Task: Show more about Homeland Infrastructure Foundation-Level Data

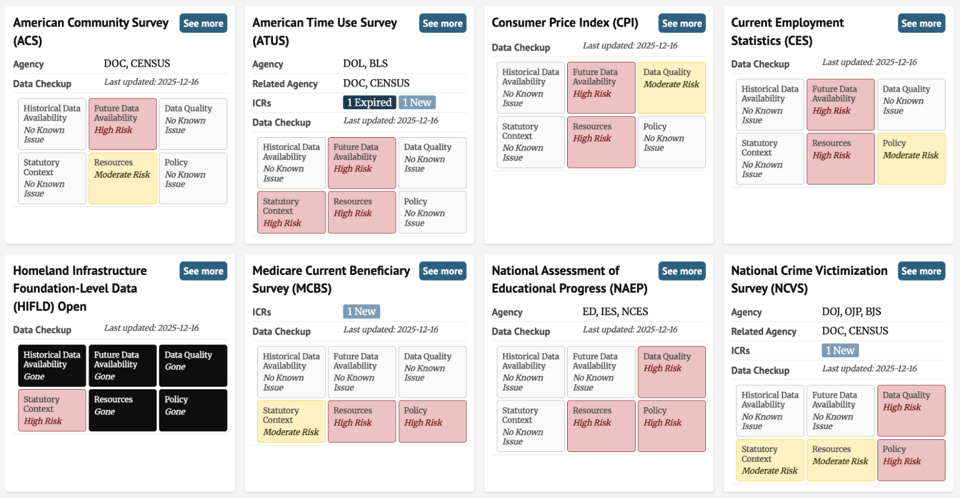Action: pyautogui.click(x=203, y=271)
